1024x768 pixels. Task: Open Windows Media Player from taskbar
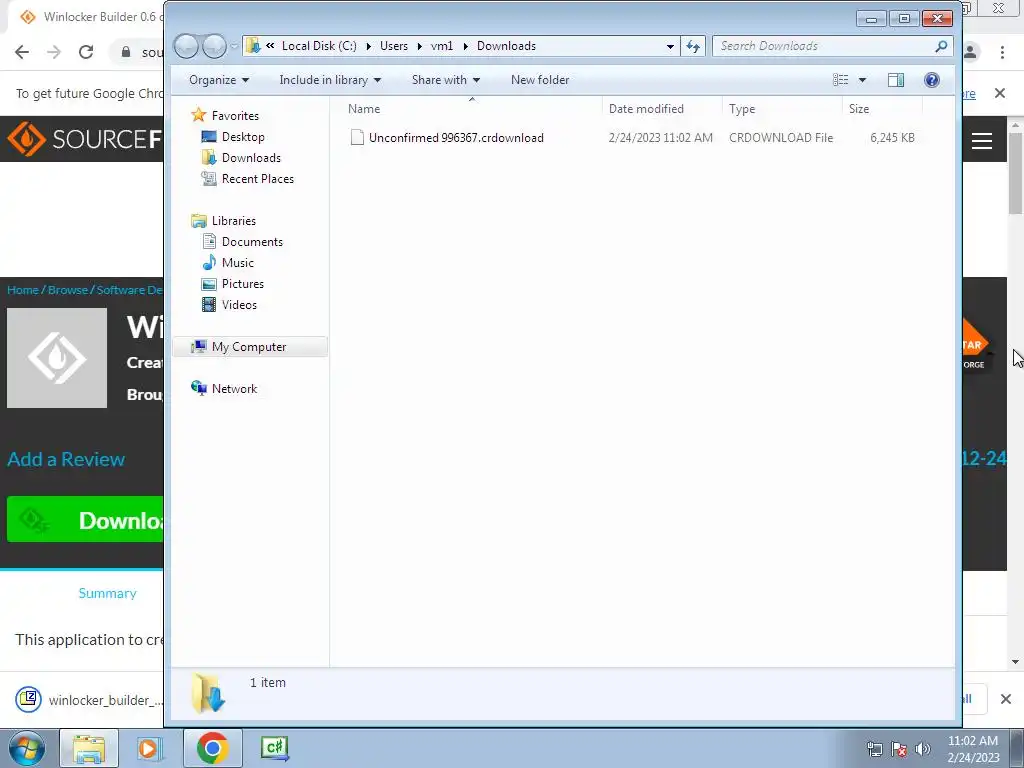(149, 748)
